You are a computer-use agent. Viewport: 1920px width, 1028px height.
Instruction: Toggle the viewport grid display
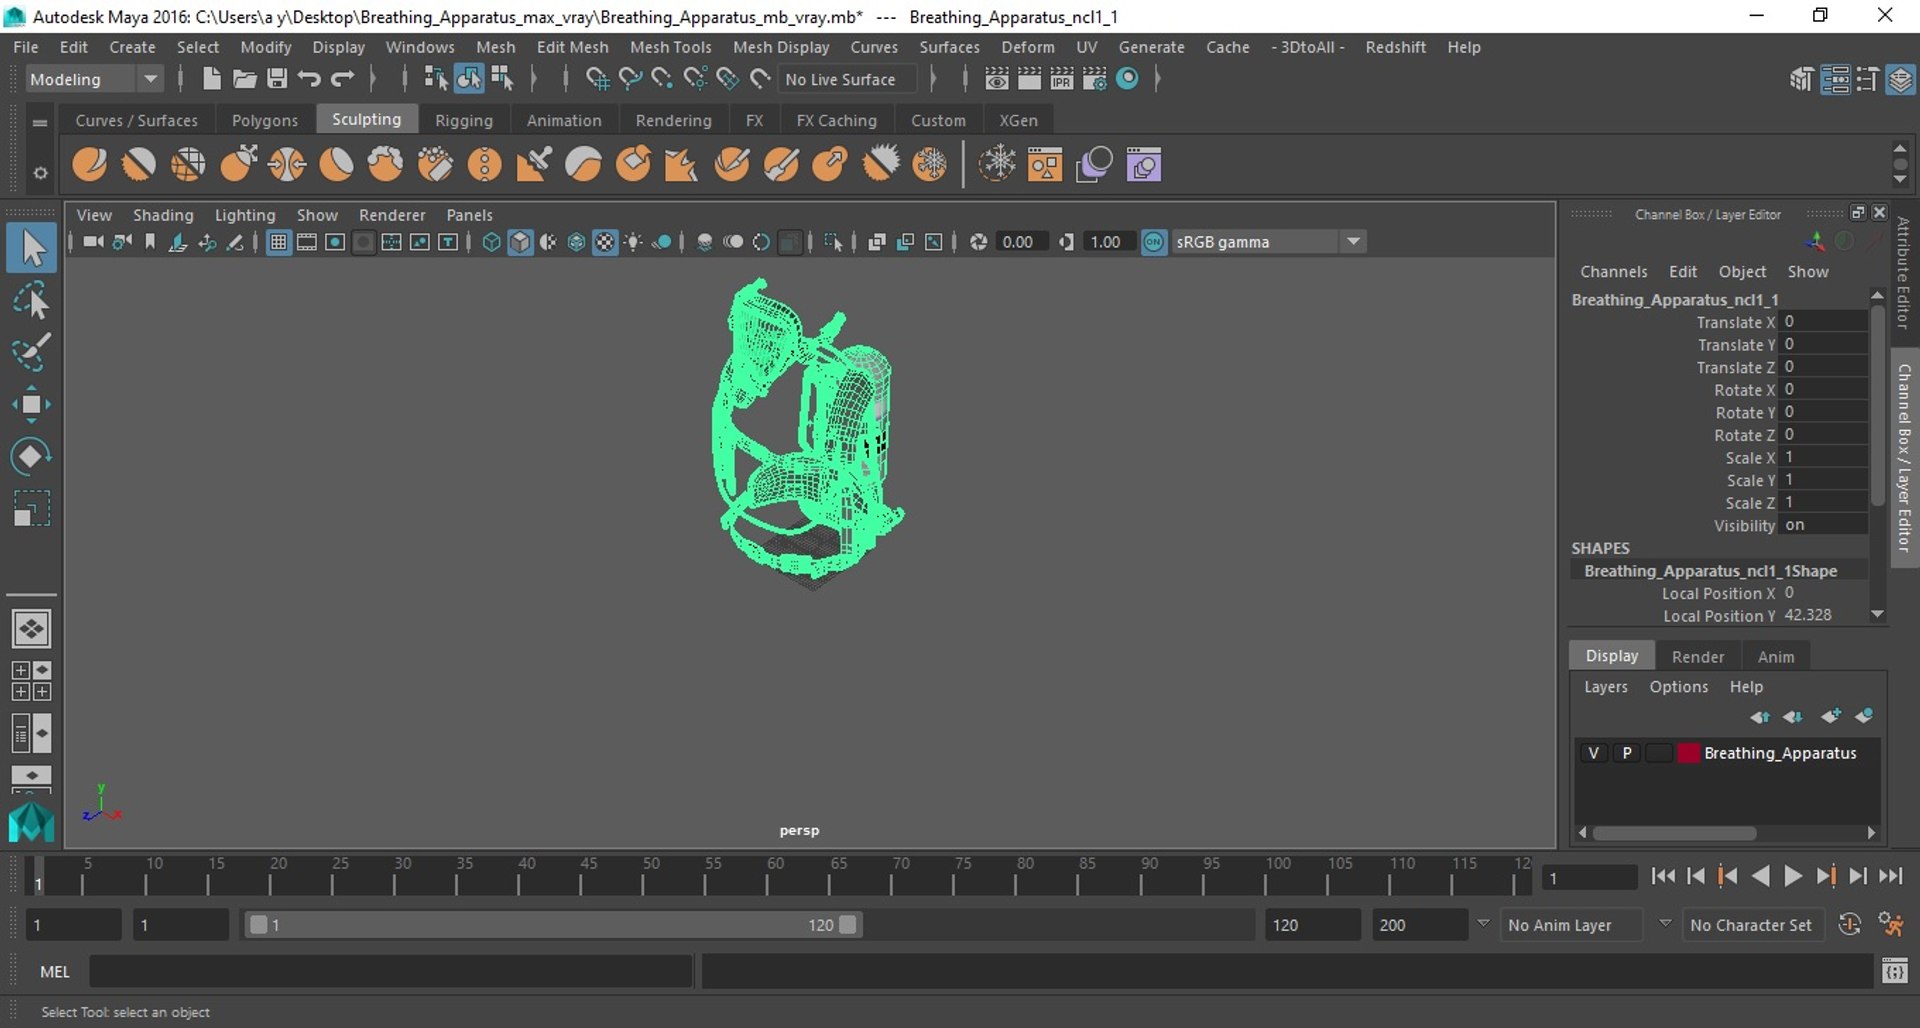pos(279,242)
